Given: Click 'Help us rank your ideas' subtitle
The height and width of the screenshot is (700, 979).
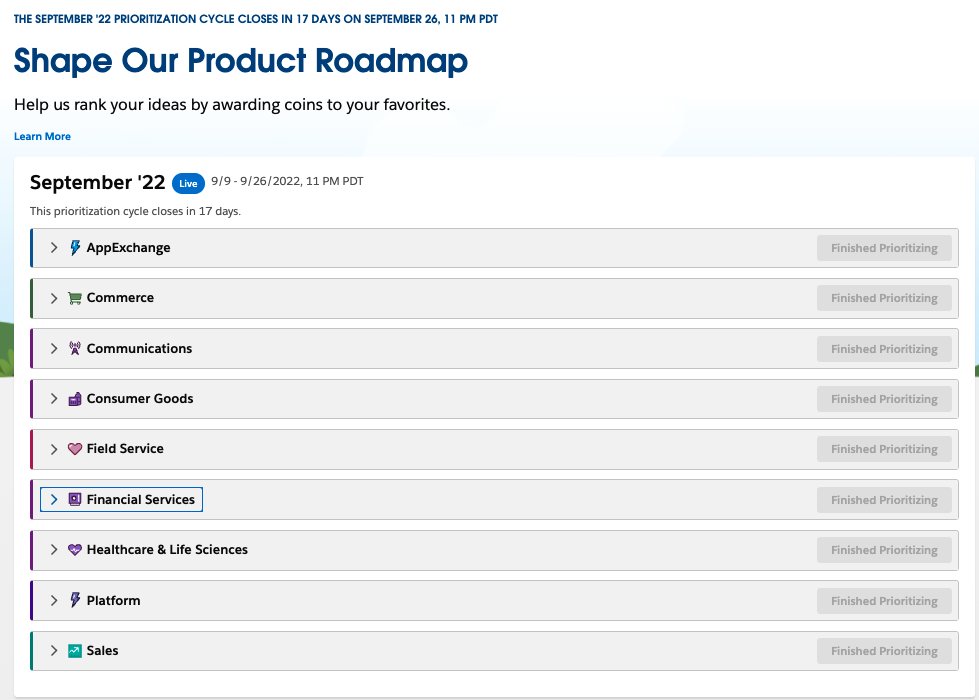Looking at the screenshot, I should tap(232, 104).
